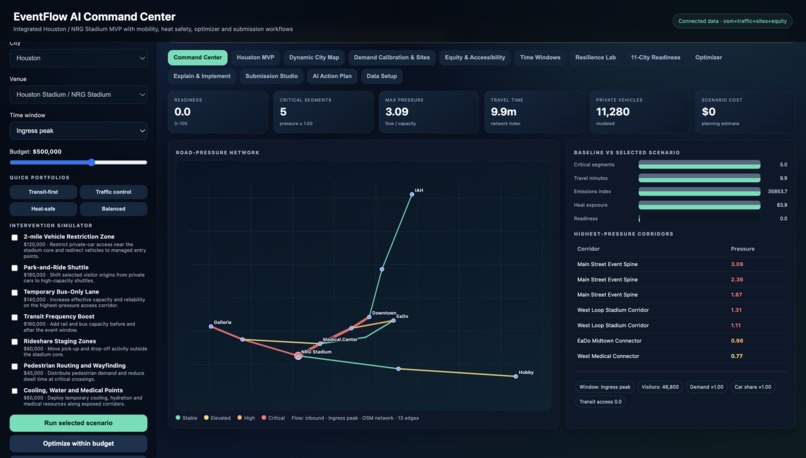The width and height of the screenshot is (806, 458).
Task: Open the Venue dropdown for NRG Stadium
Action: (78, 95)
